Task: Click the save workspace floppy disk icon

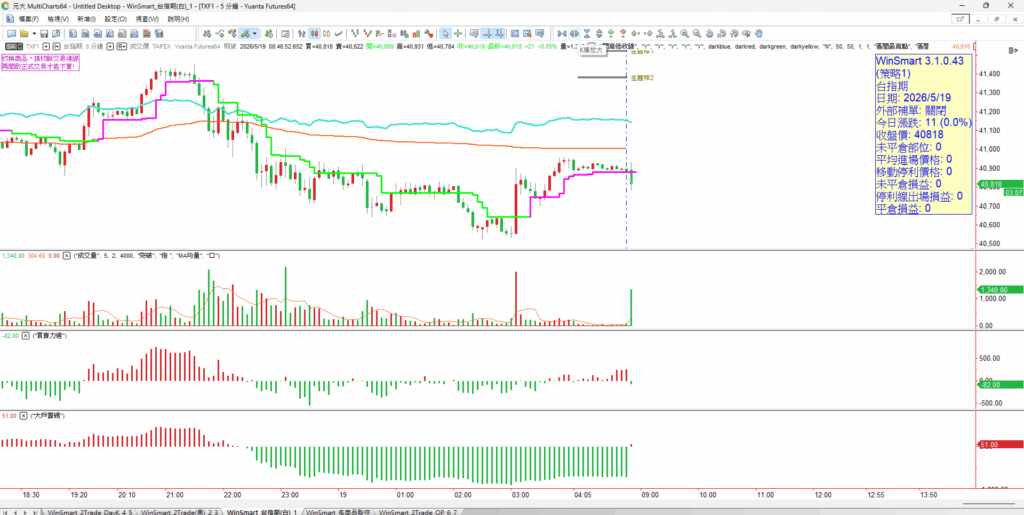Action: (x=44, y=33)
